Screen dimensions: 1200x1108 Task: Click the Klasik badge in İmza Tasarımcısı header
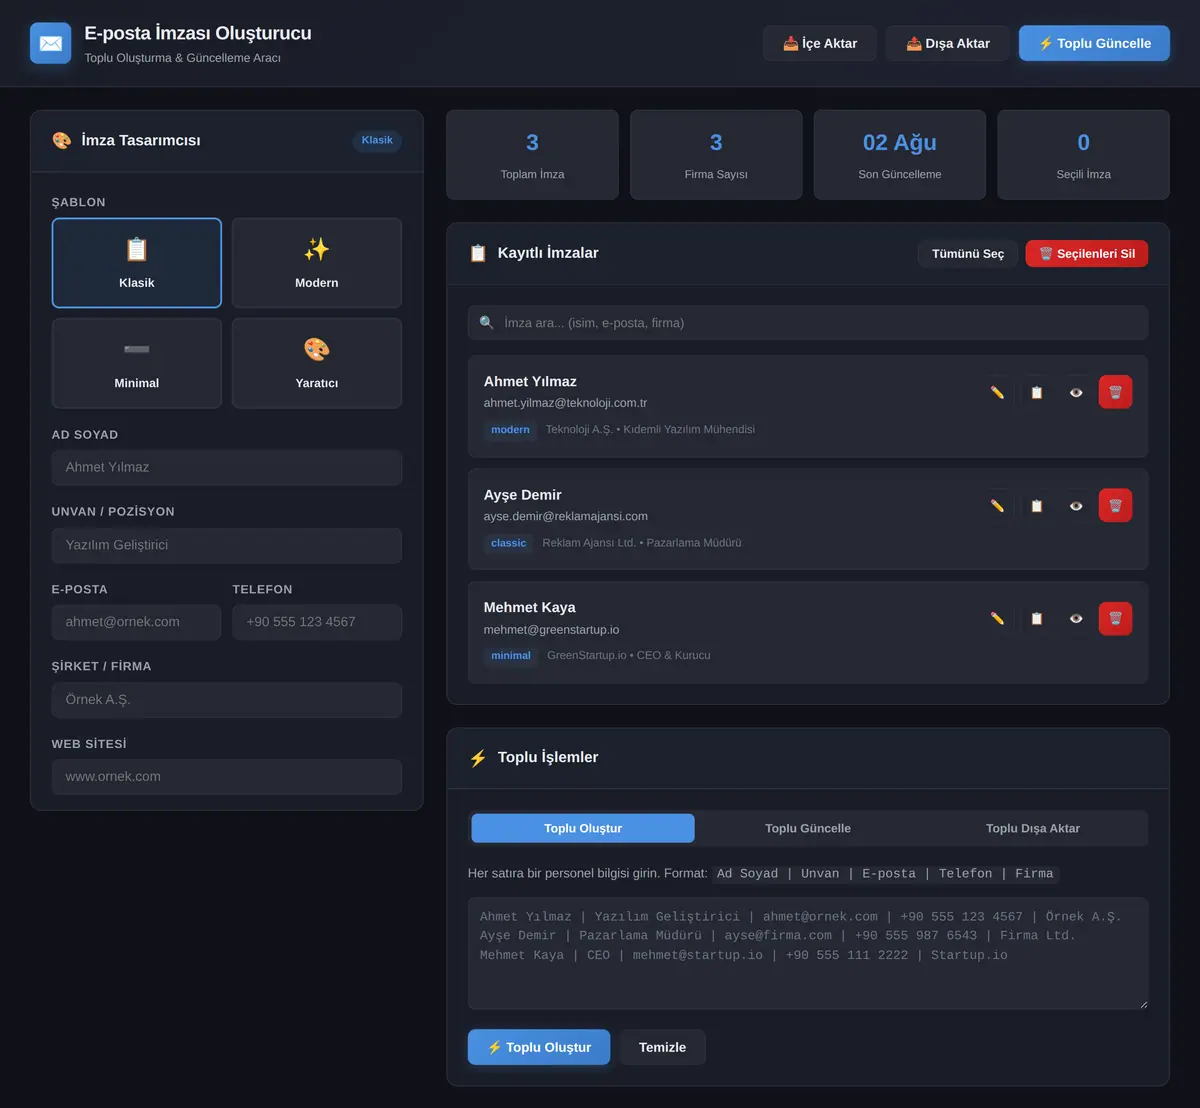click(x=377, y=140)
